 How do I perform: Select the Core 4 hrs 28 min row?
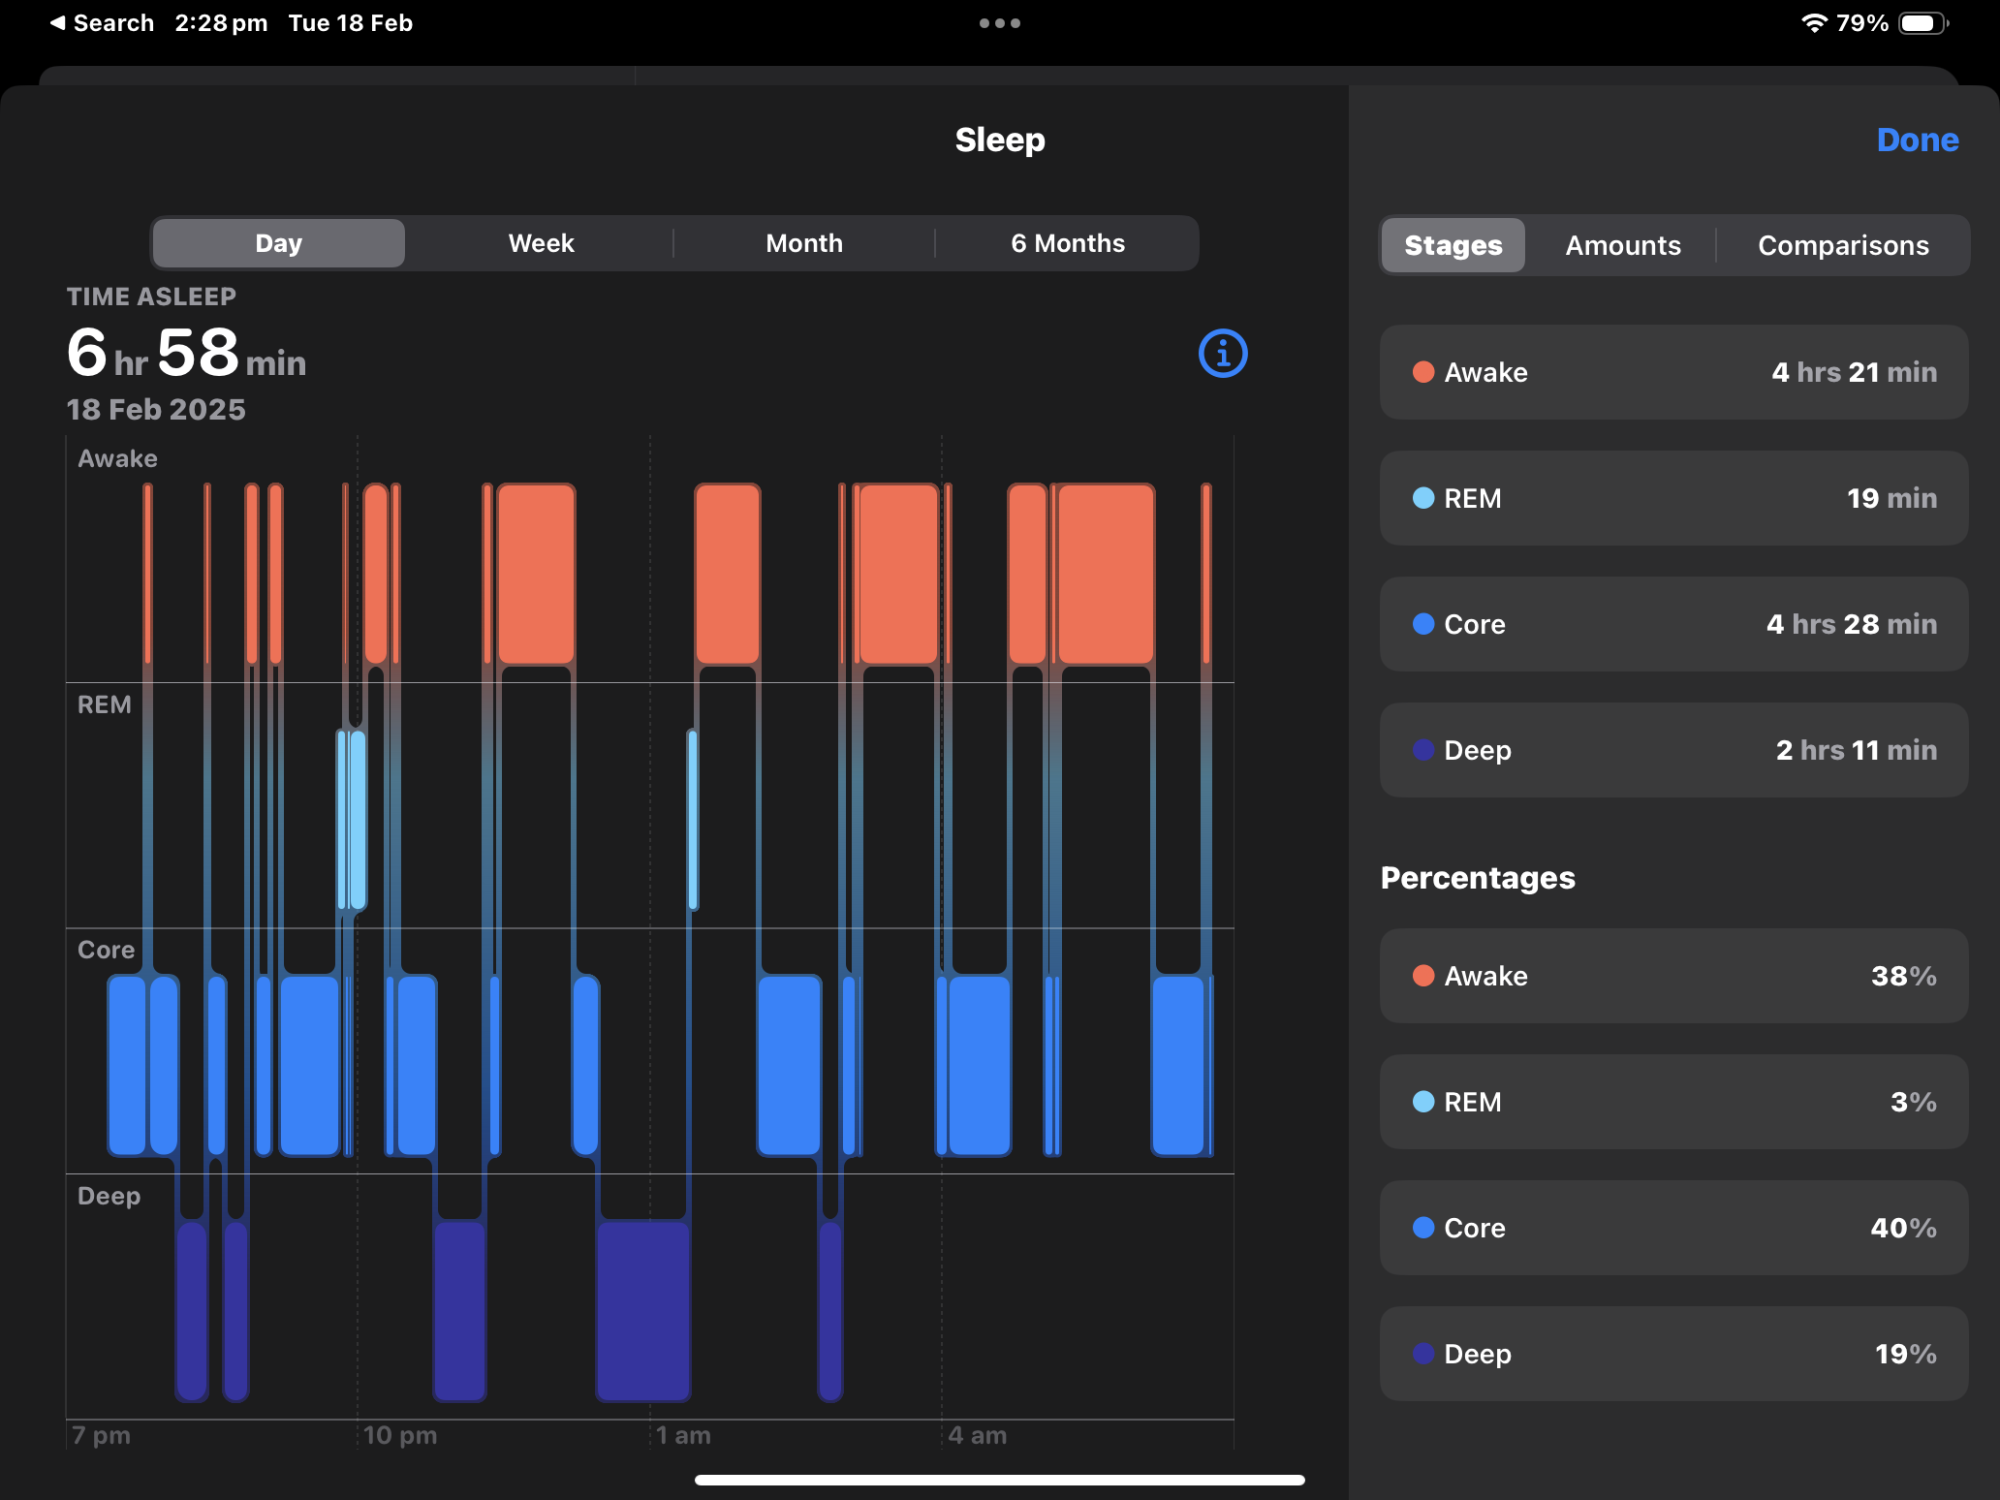pyautogui.click(x=1673, y=624)
